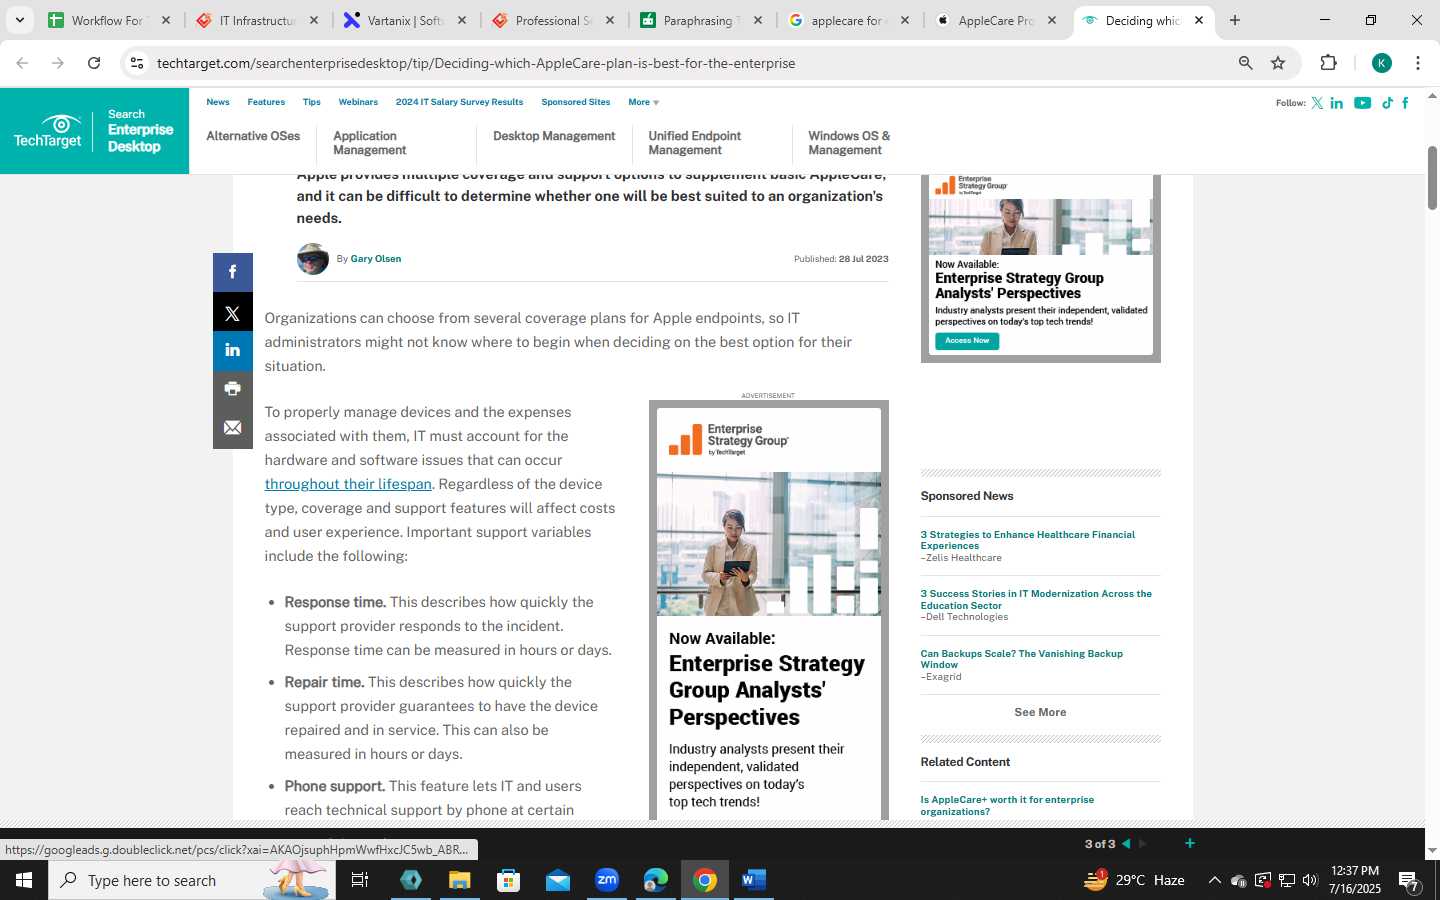
Task: Open Windows Start menu
Action: click(x=24, y=880)
